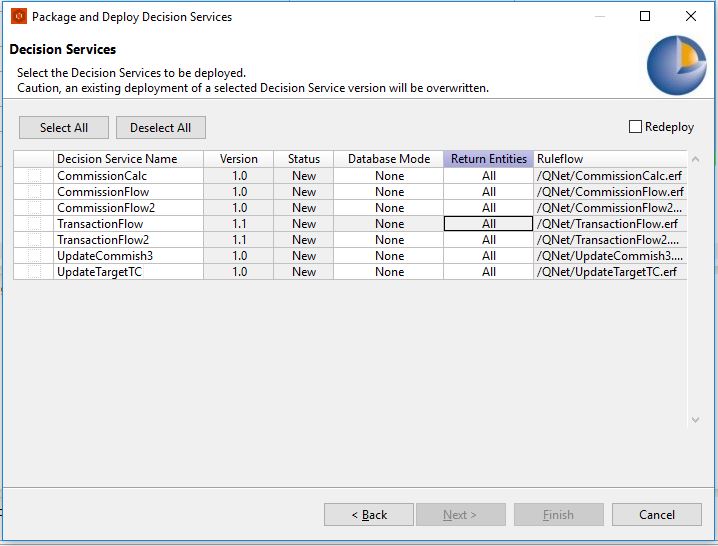This screenshot has width=718, height=546.
Task: Click the Database Mode column header
Action: tap(389, 159)
